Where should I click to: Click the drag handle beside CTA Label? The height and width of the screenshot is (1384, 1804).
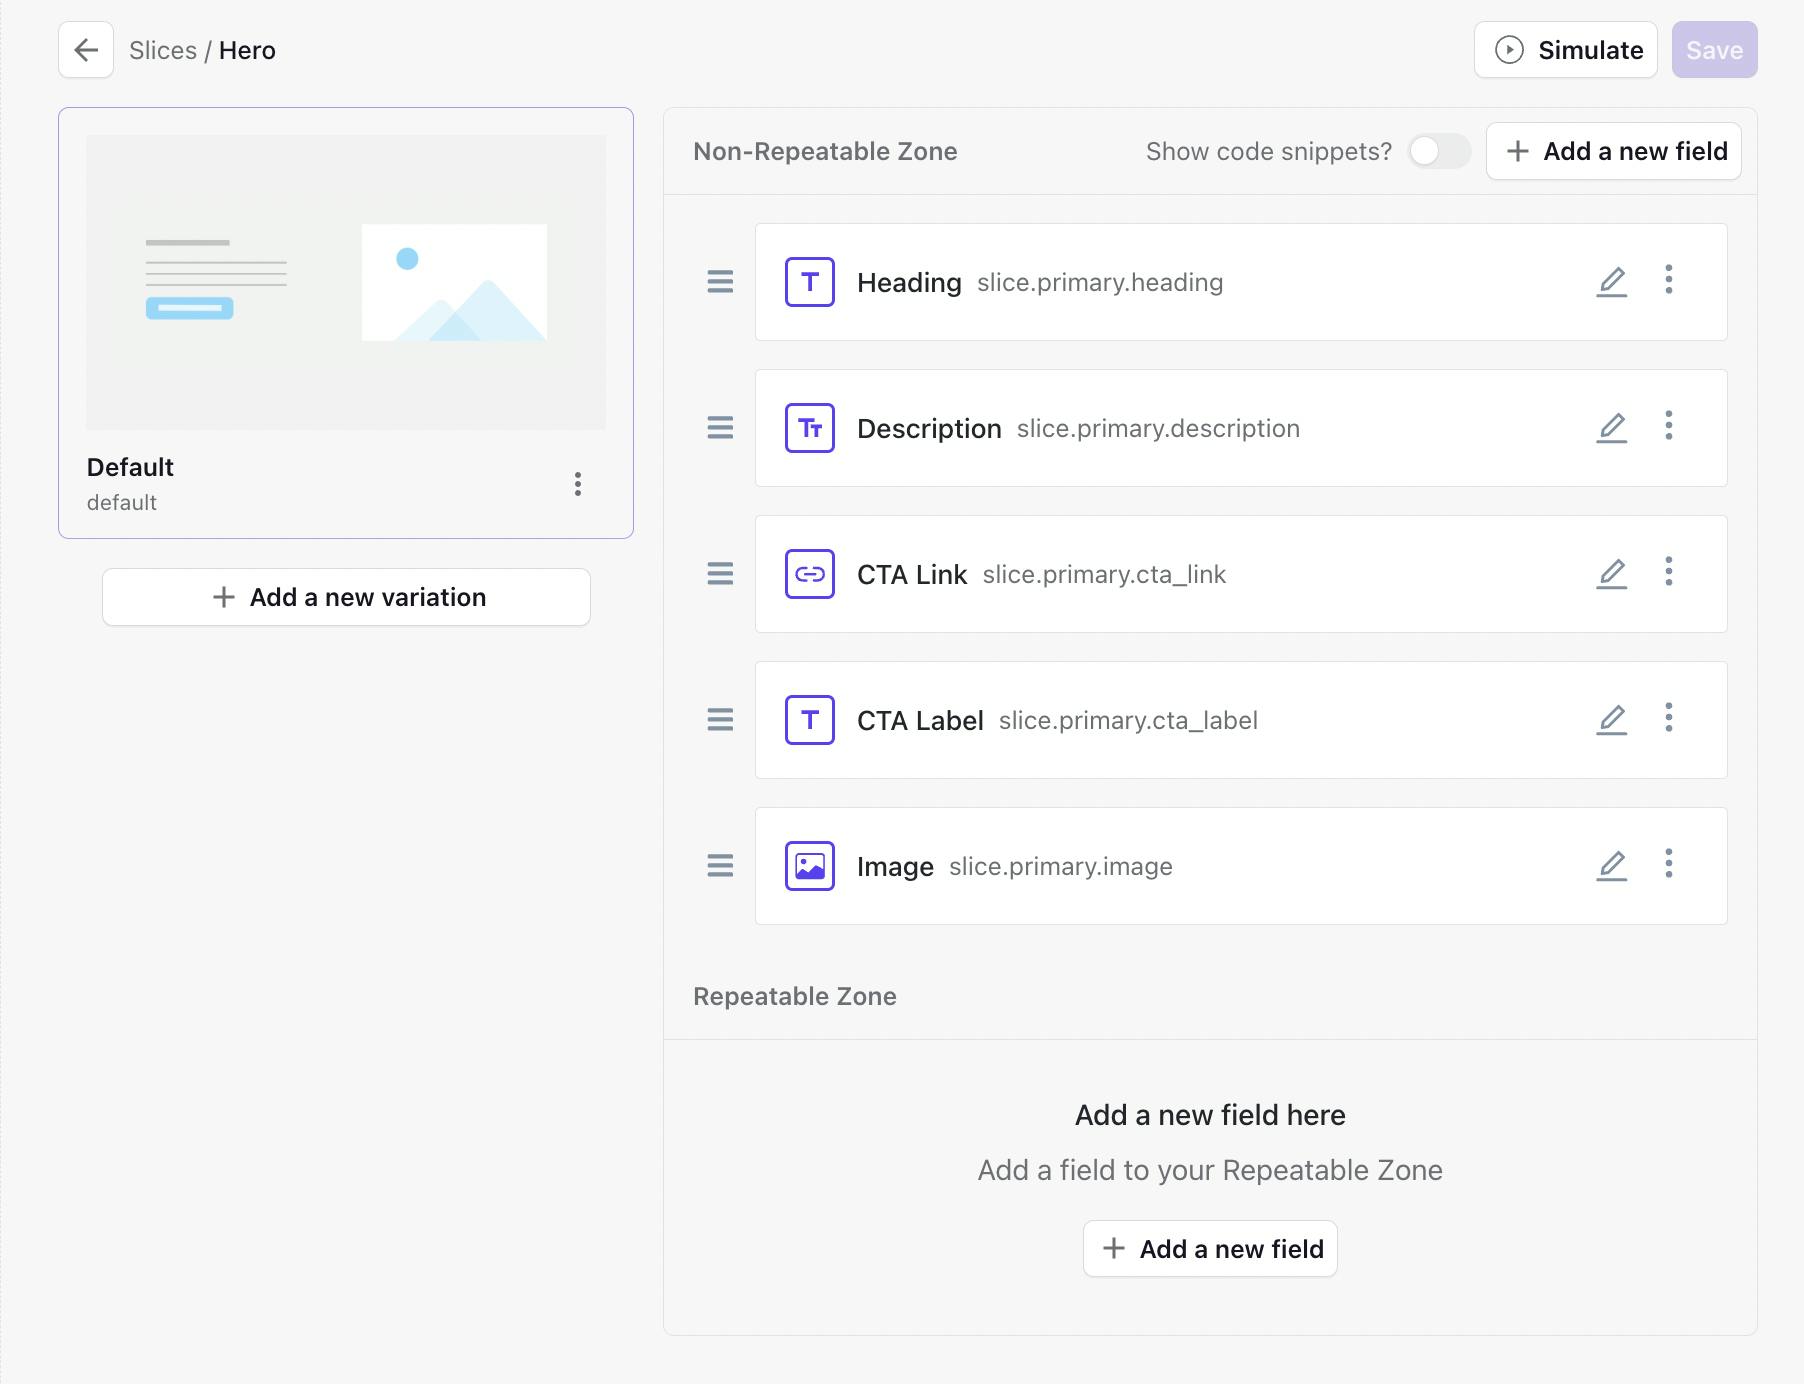pyautogui.click(x=720, y=720)
